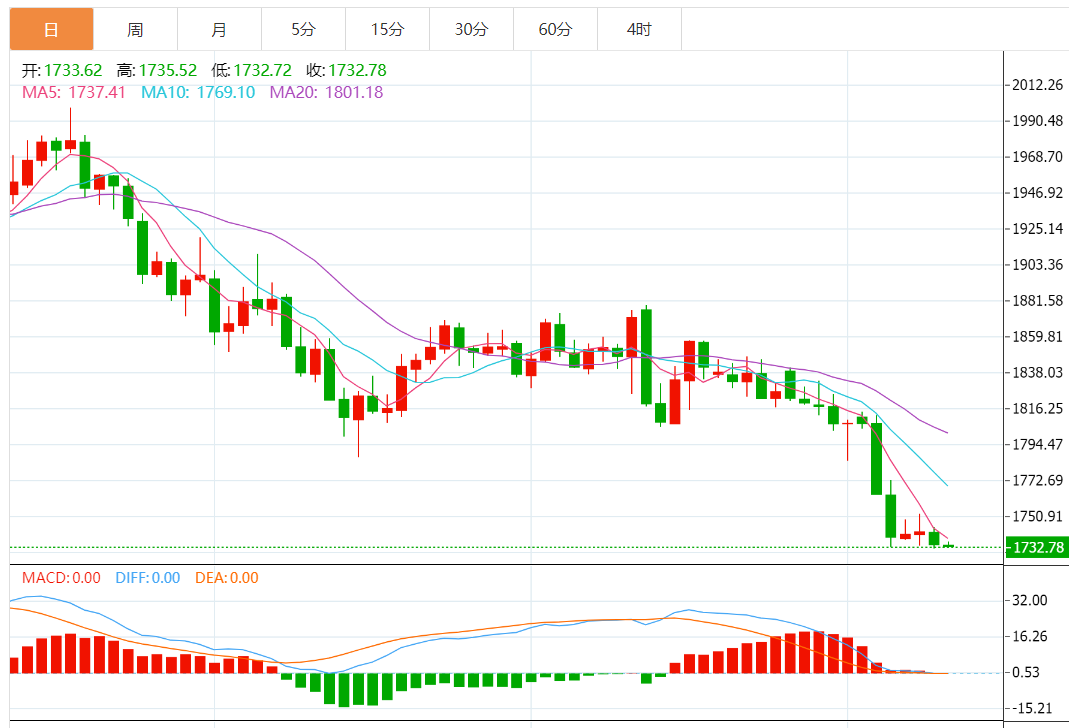
Task: Click the MA20: 1801.18 indicator label
Action: (x=326, y=92)
